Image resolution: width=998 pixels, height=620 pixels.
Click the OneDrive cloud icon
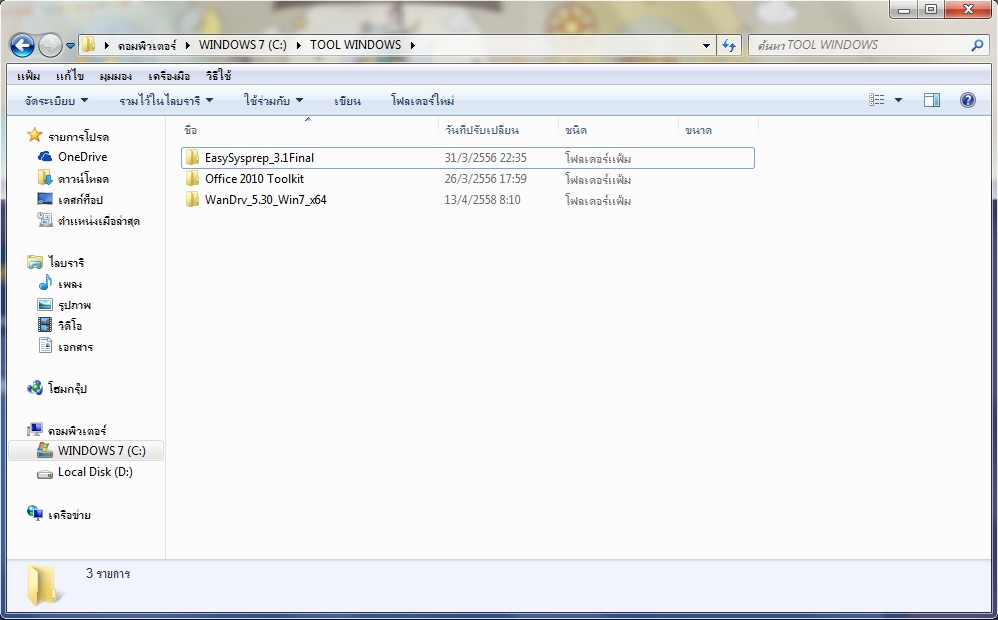45,157
